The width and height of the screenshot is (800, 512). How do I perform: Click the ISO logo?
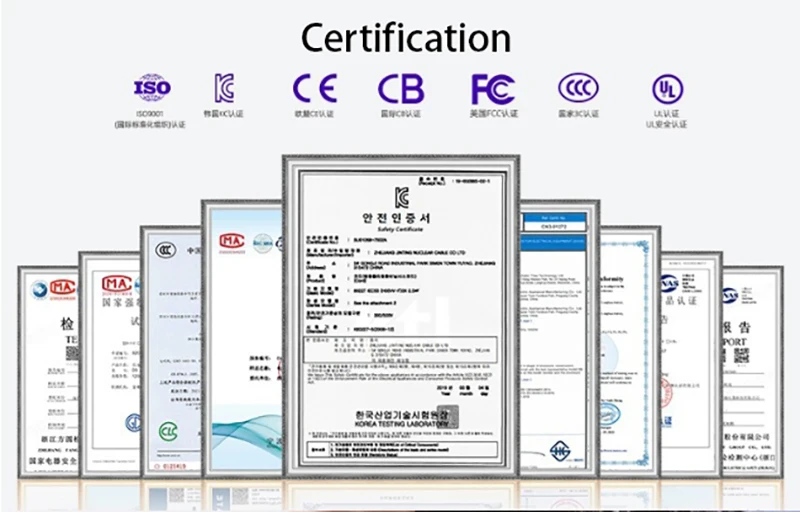pos(152,88)
